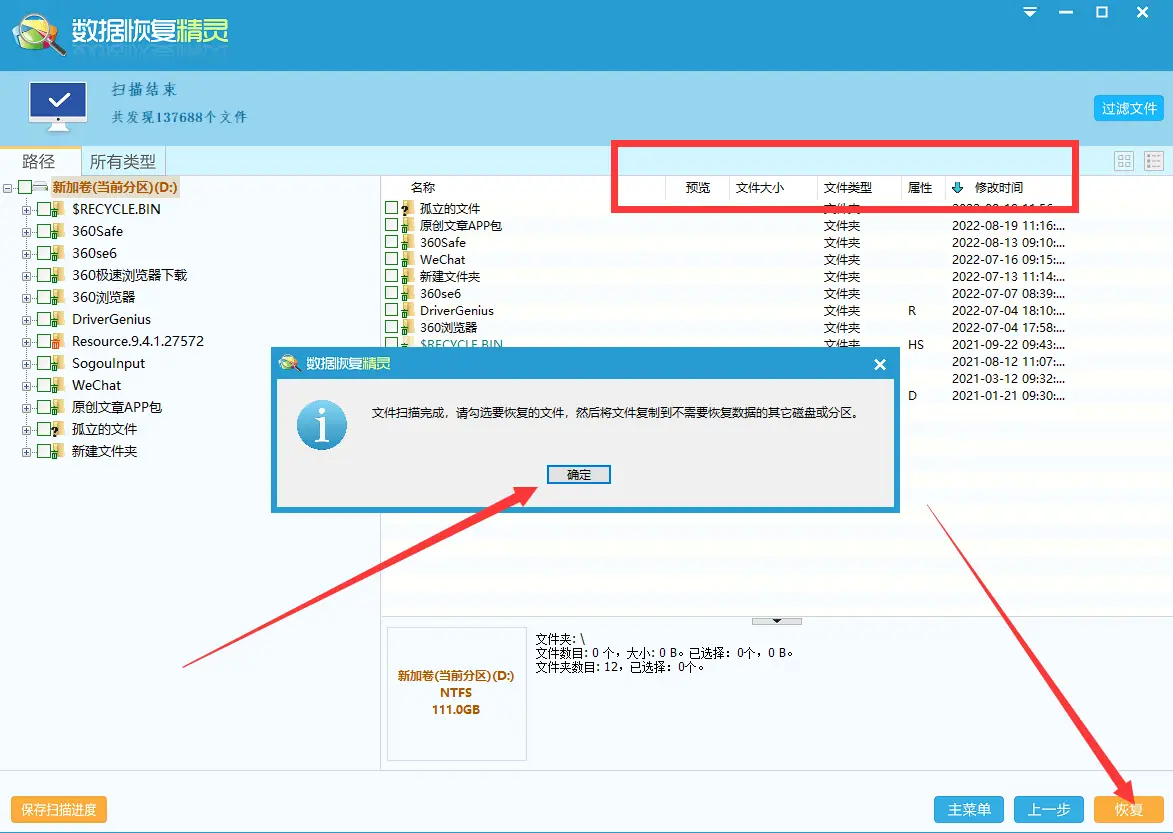Switch to detailed list view
Screen dimensions: 1173x833
[x=1153, y=161]
